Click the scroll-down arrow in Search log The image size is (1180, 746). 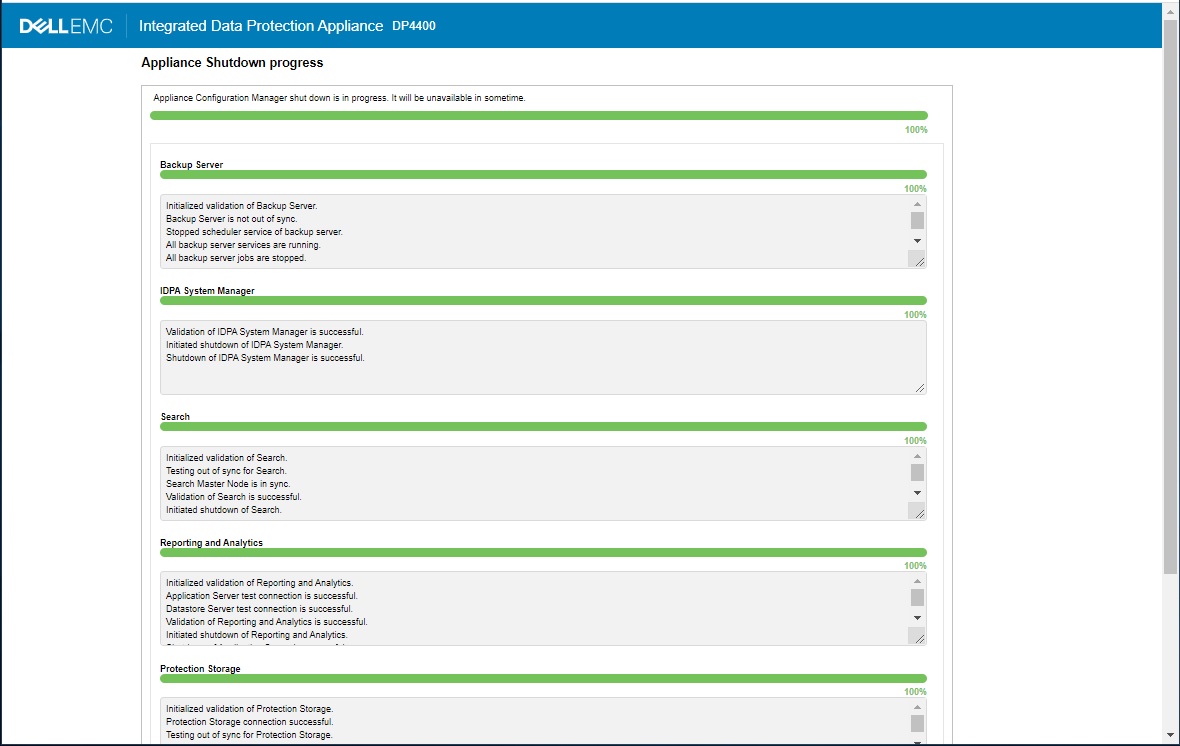tap(916, 493)
